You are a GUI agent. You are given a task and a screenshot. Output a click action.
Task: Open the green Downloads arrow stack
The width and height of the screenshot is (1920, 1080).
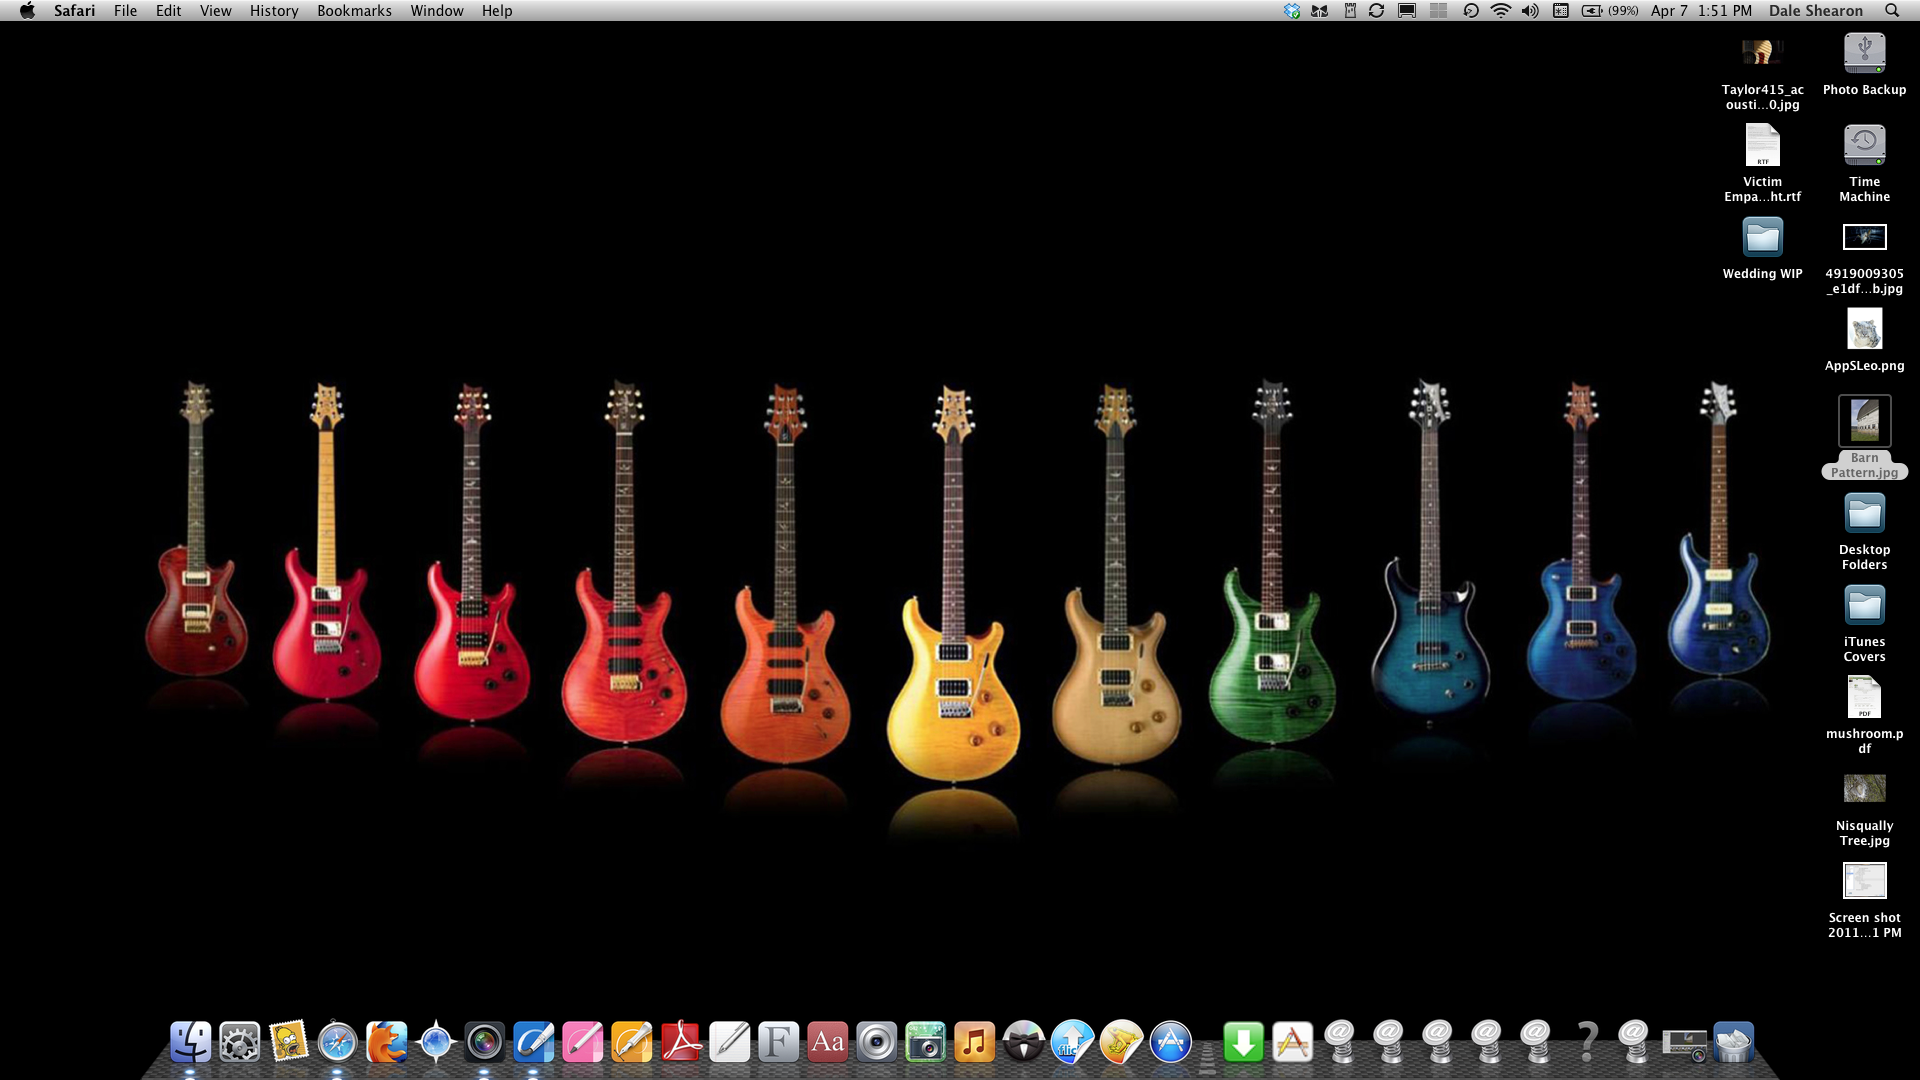coord(1243,1042)
